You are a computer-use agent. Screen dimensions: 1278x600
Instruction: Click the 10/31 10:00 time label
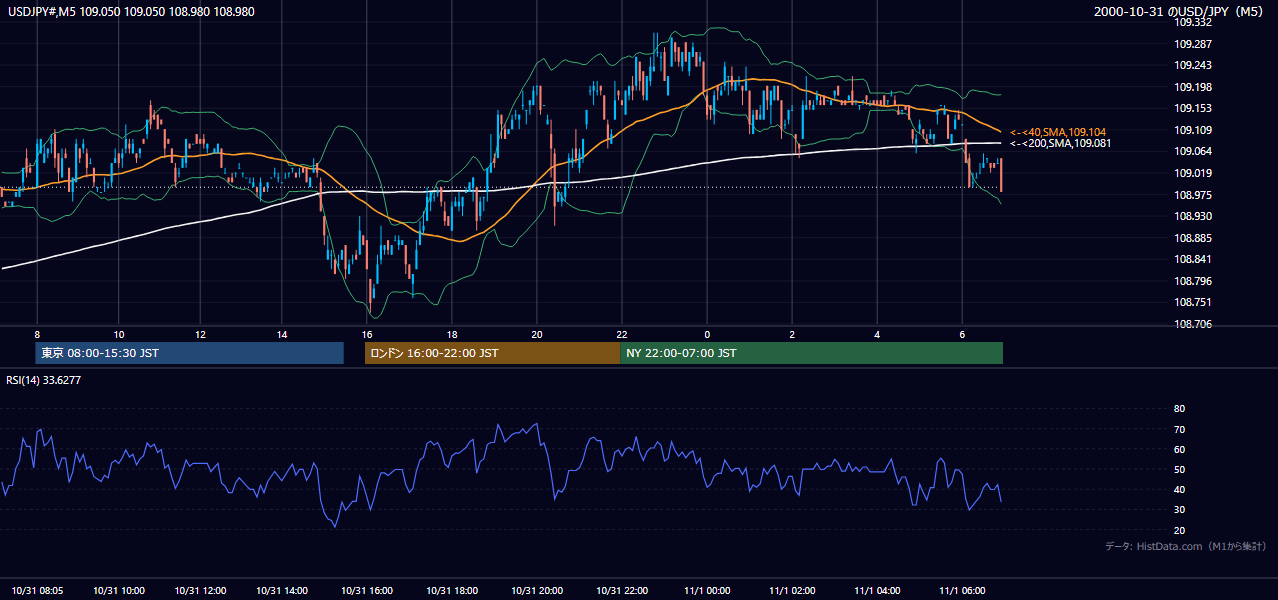click(120, 590)
